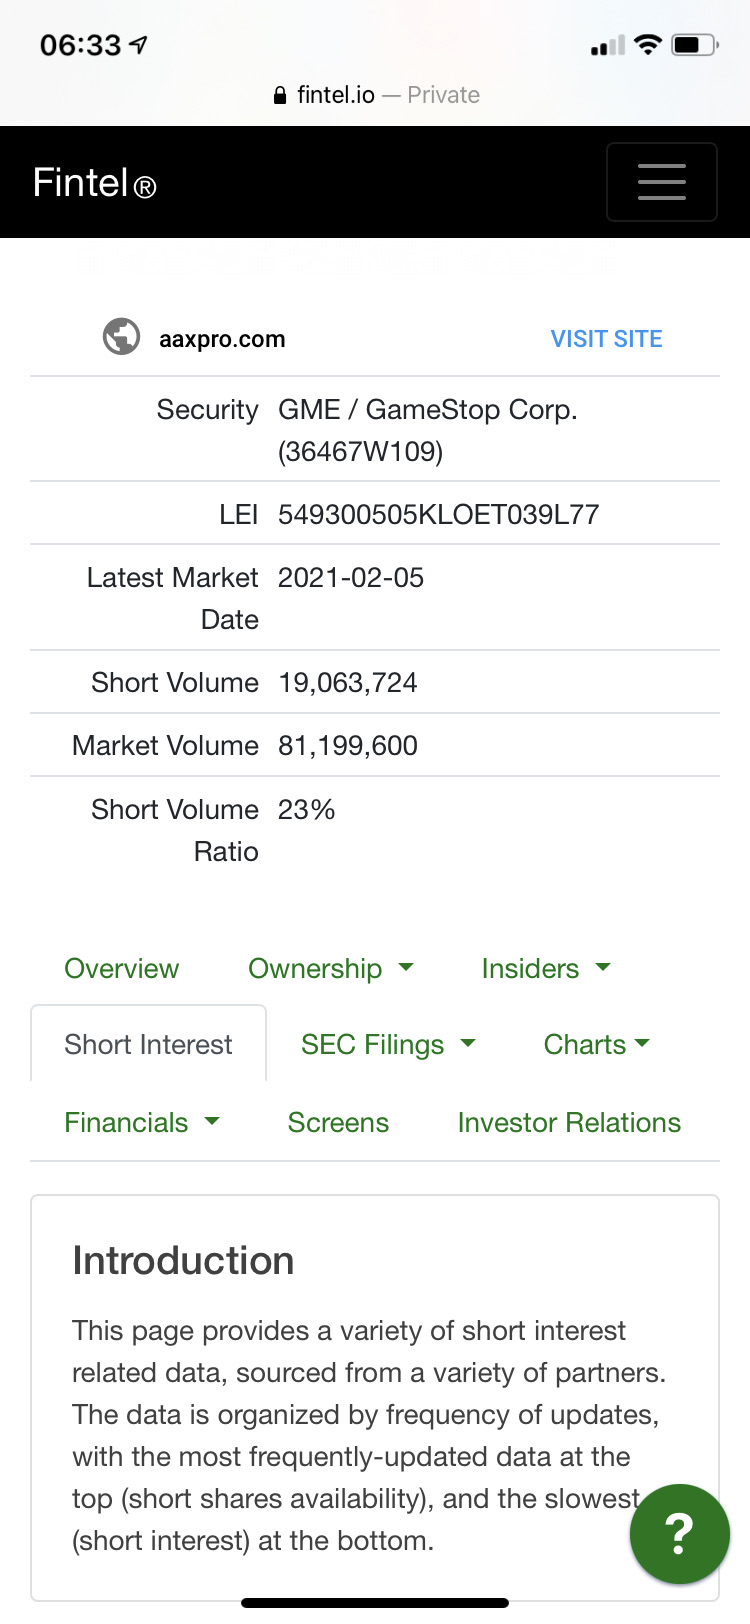Screen dimensions: 750x1624
Task: Open the SEC Filings dropdown
Action: 387,1045
